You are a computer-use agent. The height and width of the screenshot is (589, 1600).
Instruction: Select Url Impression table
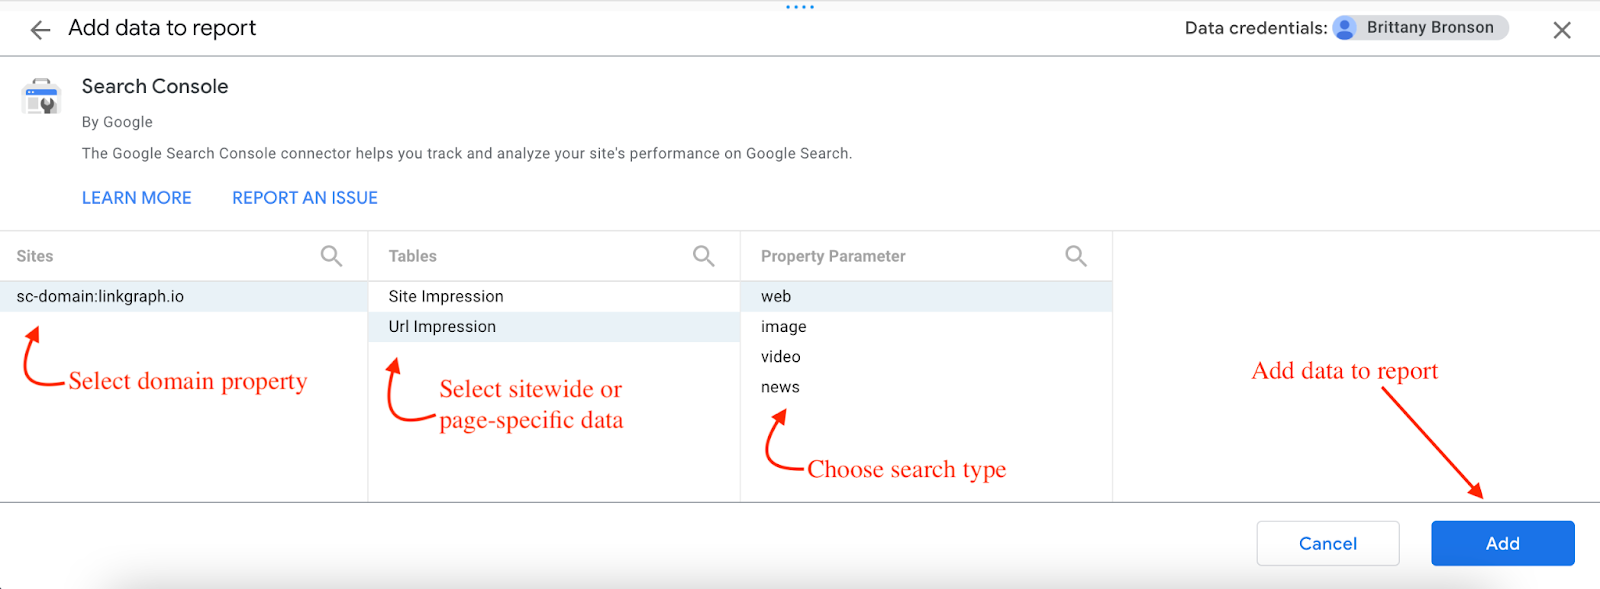pyautogui.click(x=442, y=326)
